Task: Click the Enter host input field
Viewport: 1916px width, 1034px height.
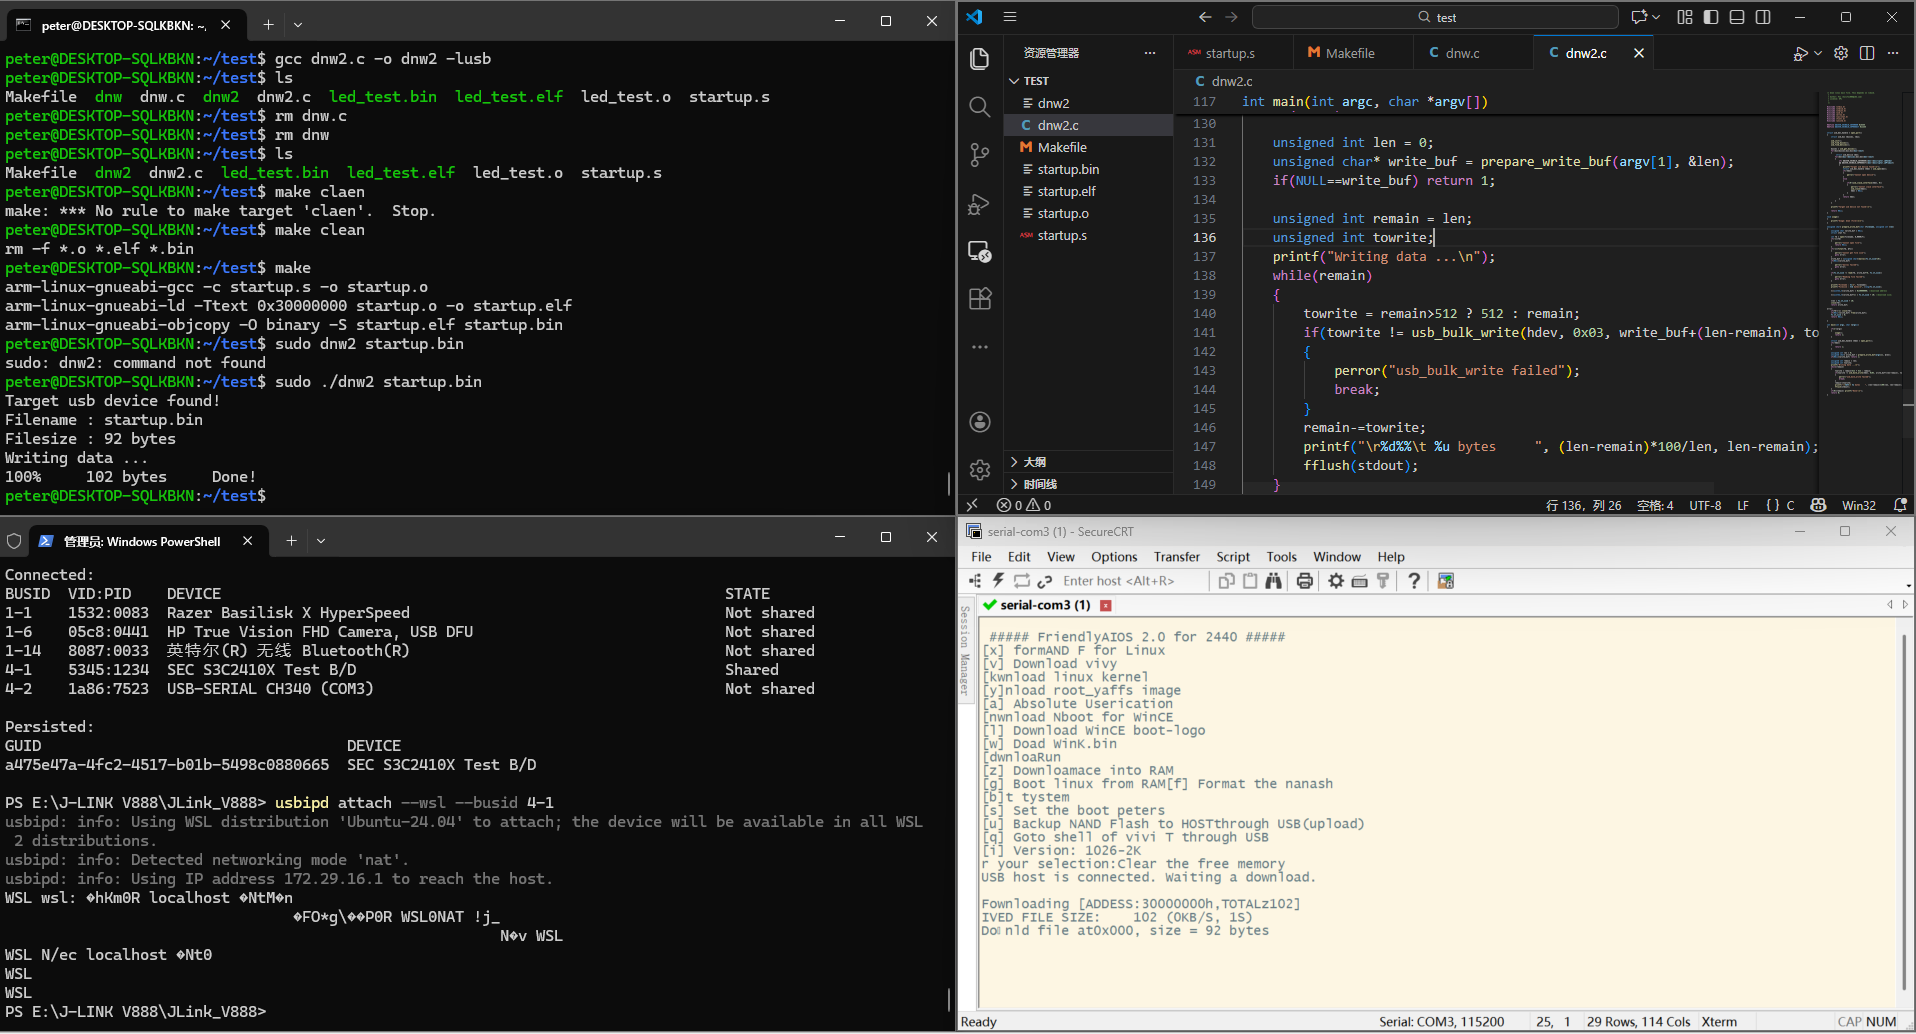Action: point(1130,580)
